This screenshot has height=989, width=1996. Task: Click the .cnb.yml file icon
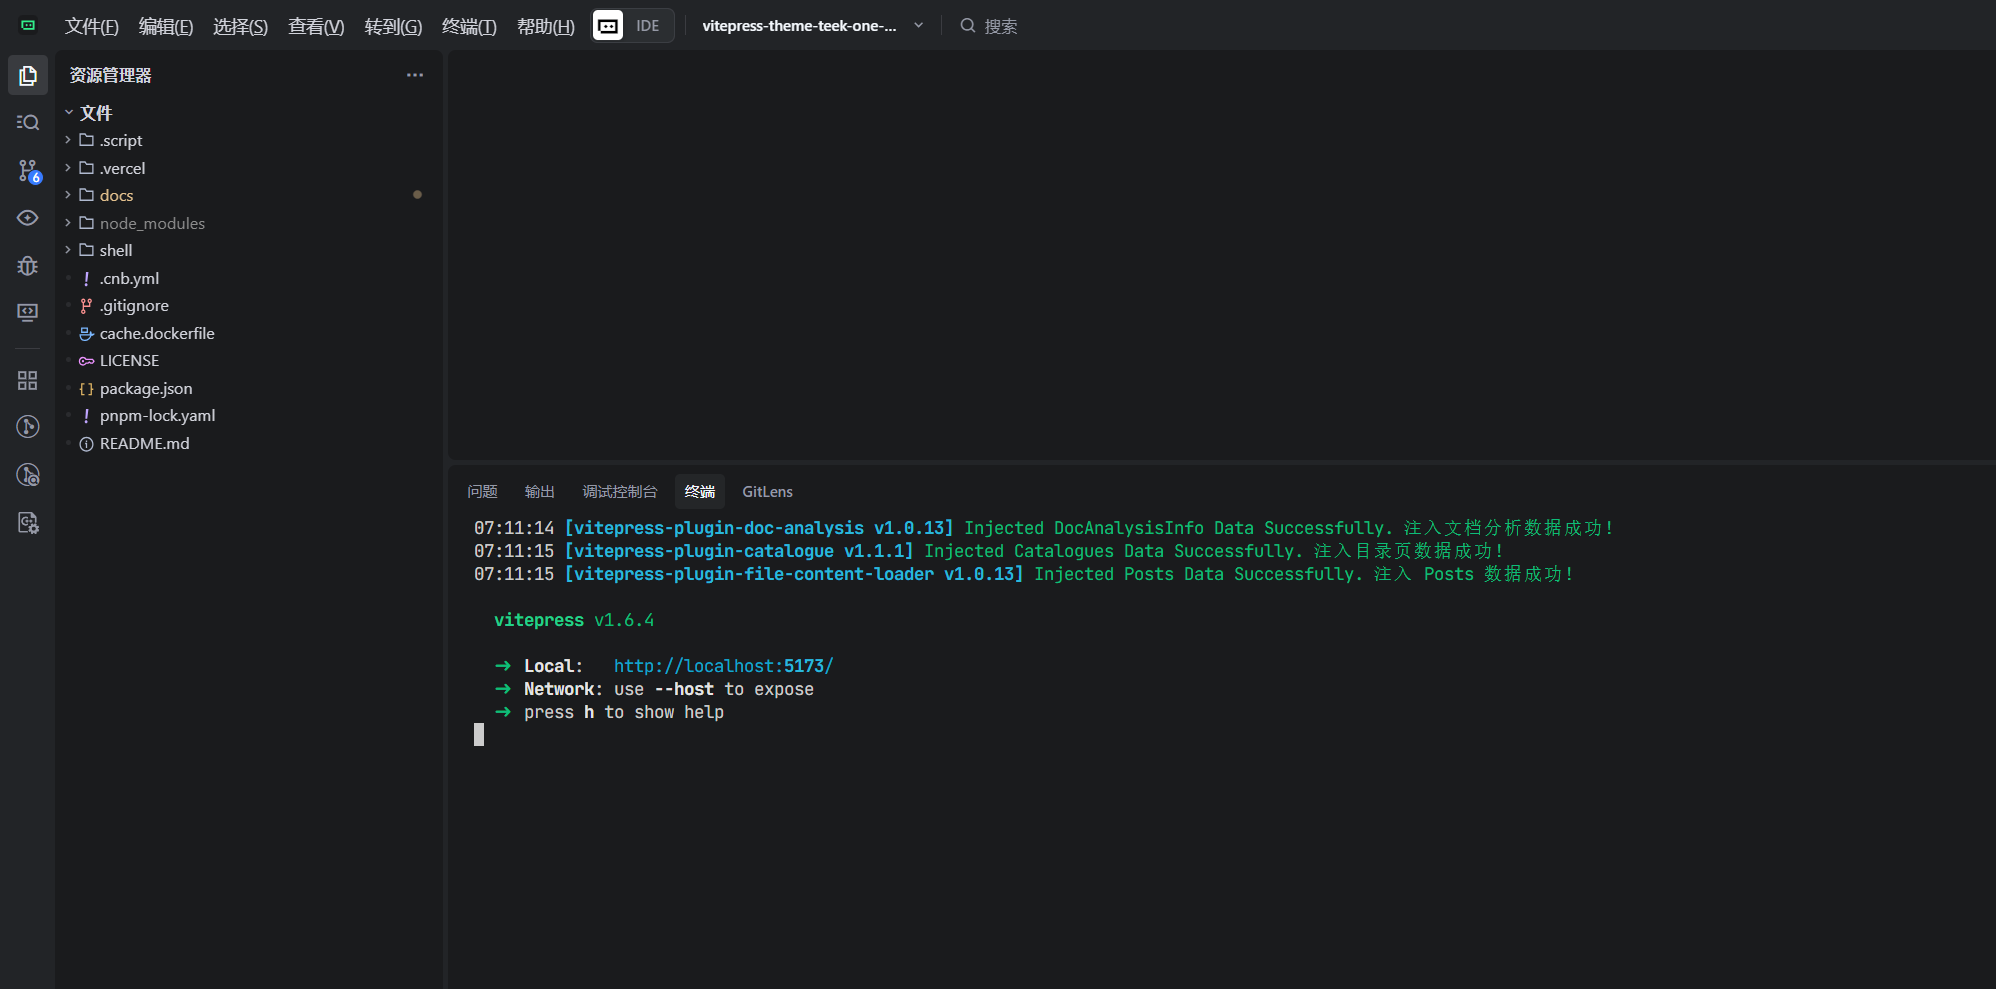tap(86, 278)
